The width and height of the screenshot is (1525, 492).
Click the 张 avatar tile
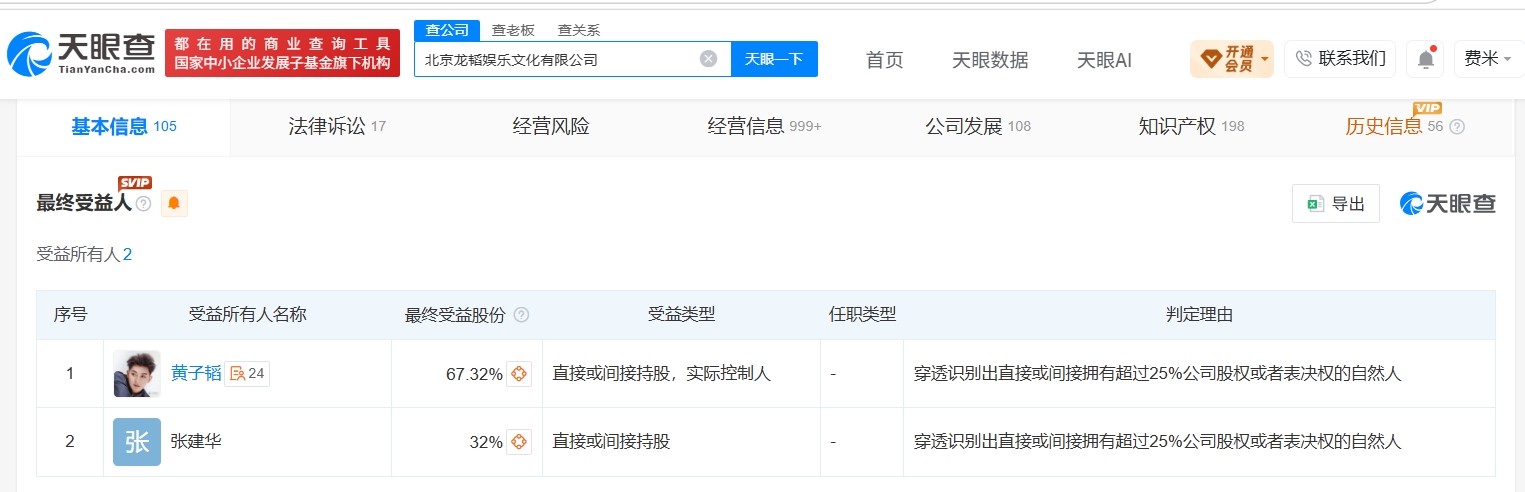tap(137, 441)
